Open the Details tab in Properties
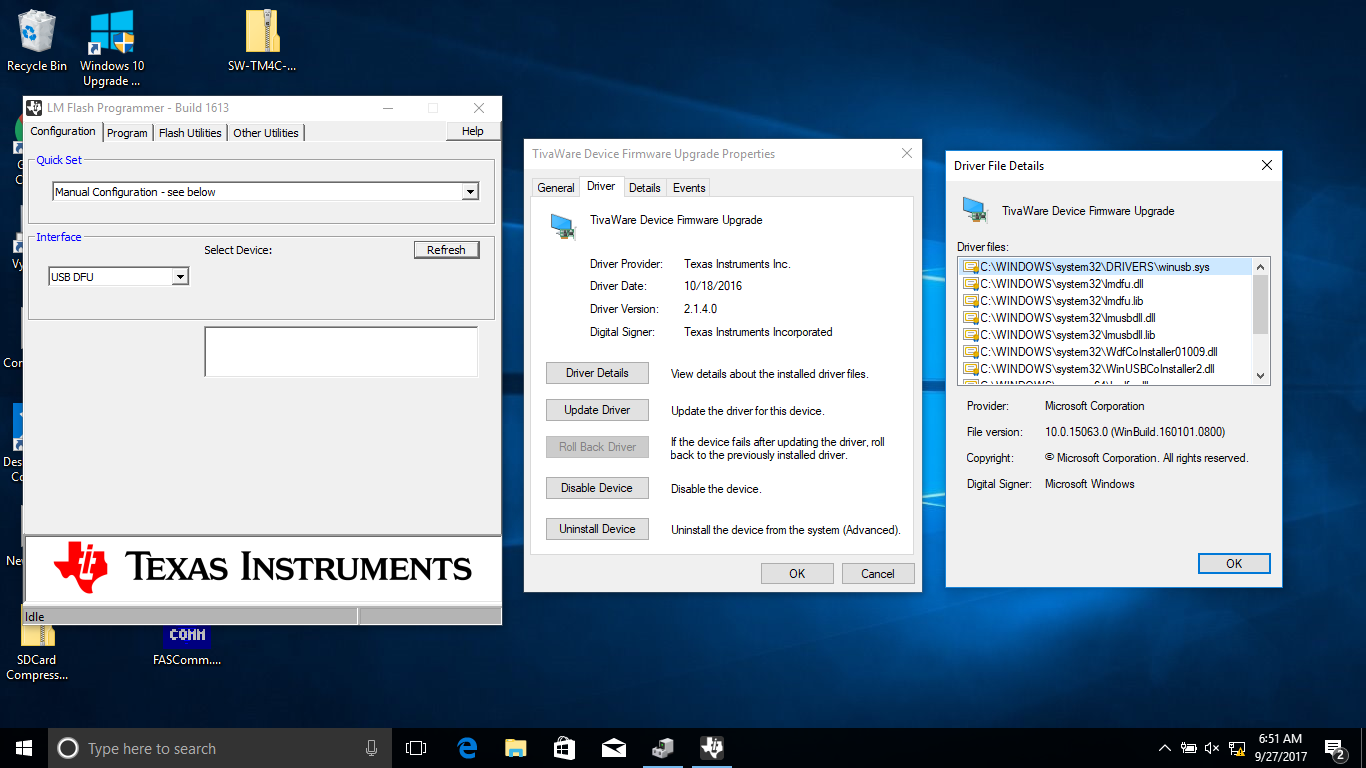This screenshot has height=768, width=1366. [645, 188]
